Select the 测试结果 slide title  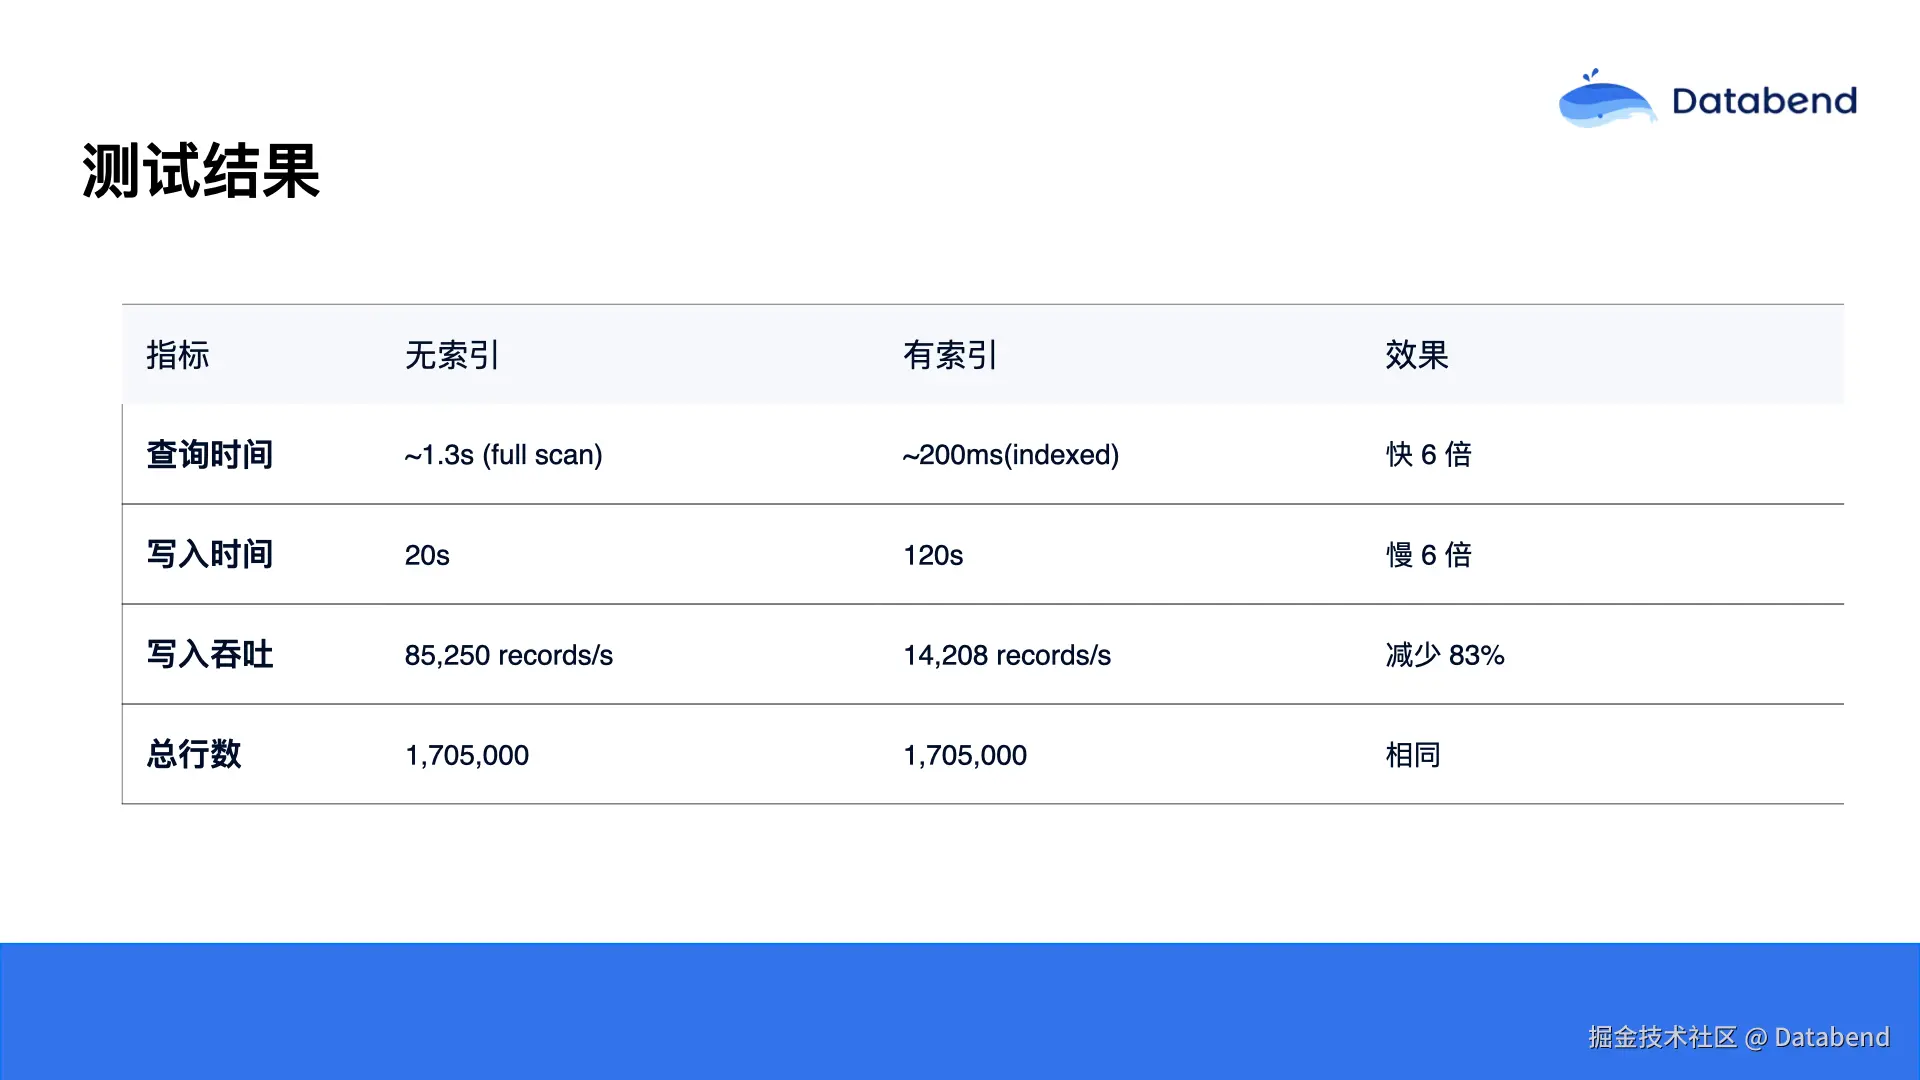(201, 171)
